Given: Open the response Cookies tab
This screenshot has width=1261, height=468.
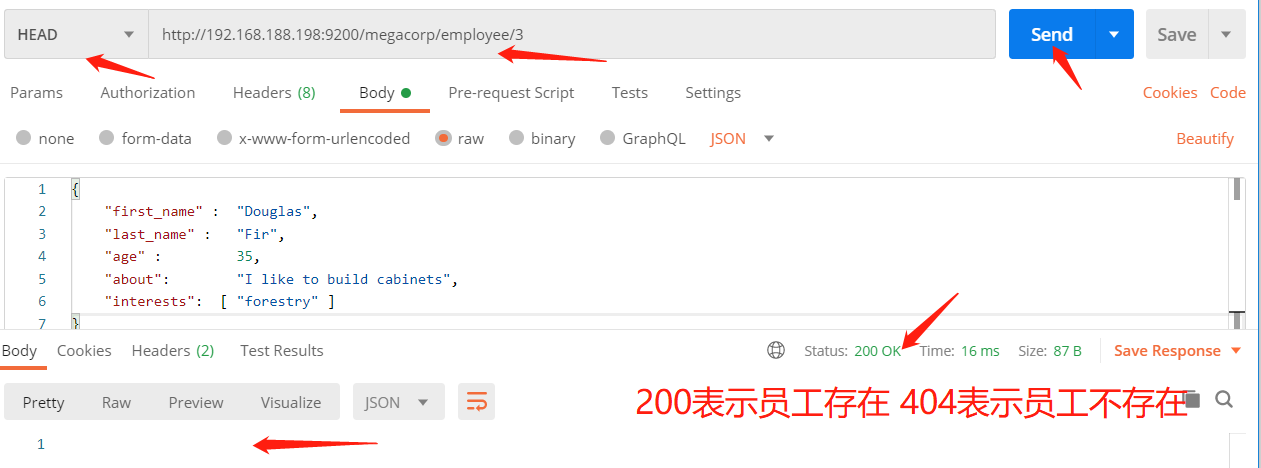Looking at the screenshot, I should pyautogui.click(x=84, y=350).
